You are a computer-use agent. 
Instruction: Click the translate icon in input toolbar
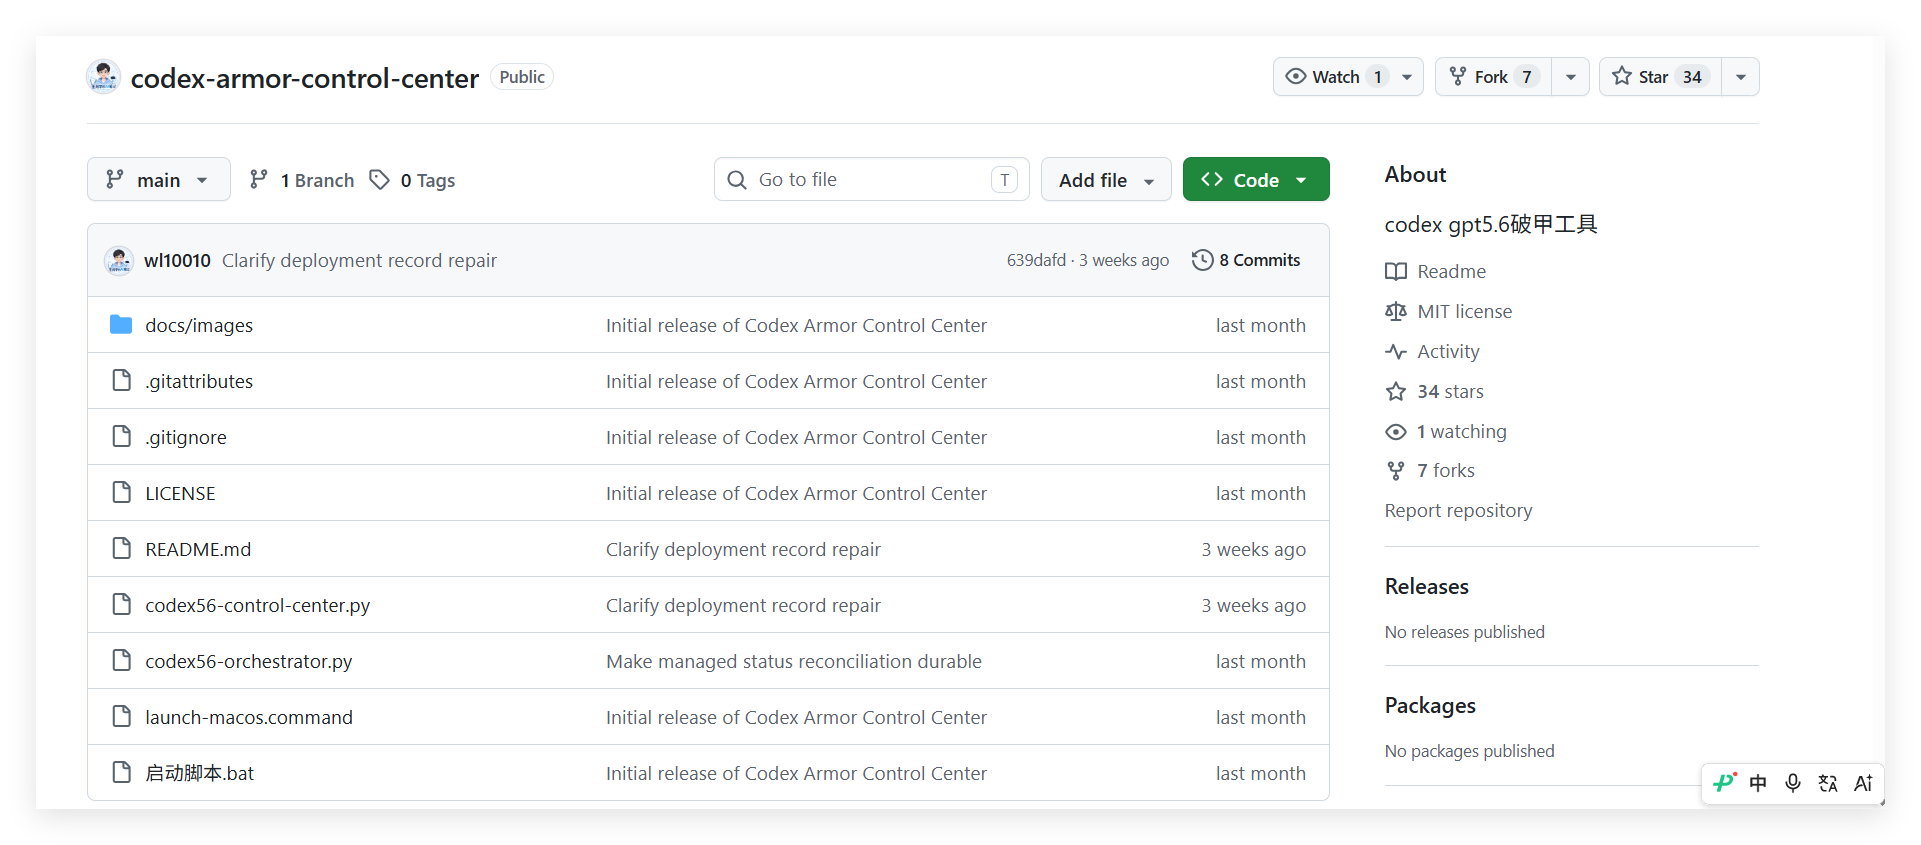pyautogui.click(x=1828, y=783)
